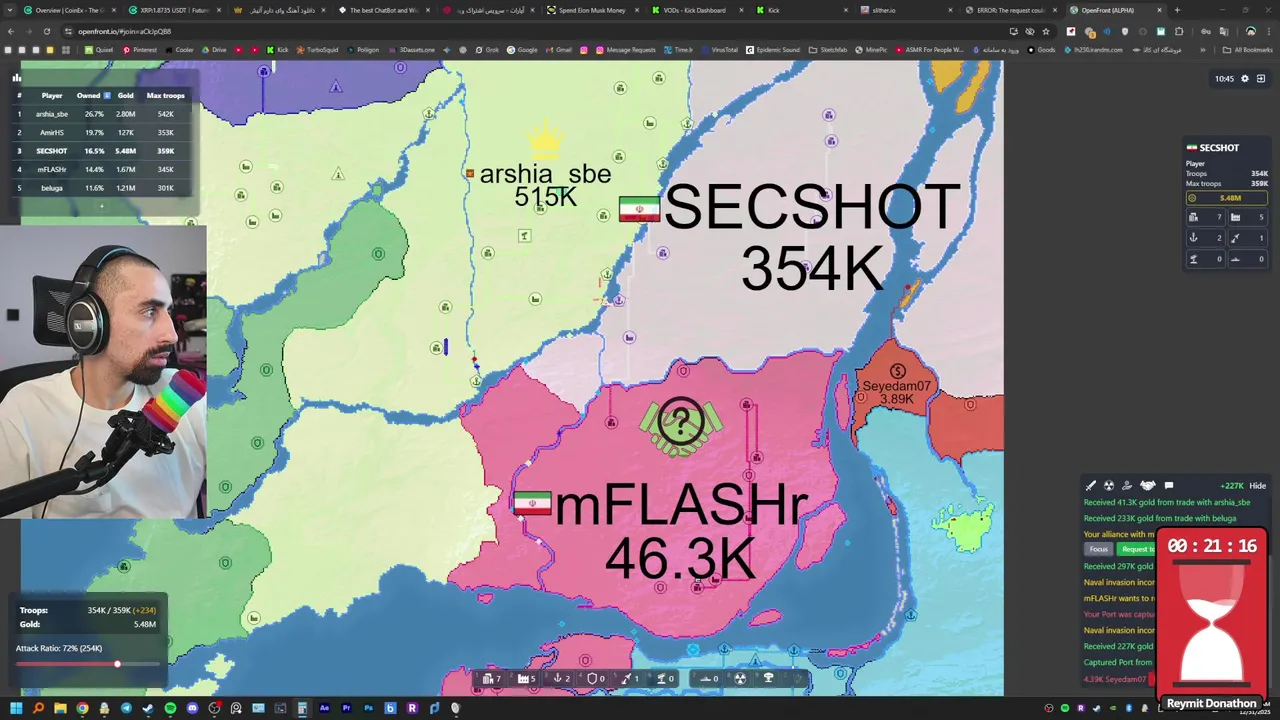This screenshot has height=720, width=1280.
Task: Open Adobe After Effects from taskbar
Action: point(324,708)
